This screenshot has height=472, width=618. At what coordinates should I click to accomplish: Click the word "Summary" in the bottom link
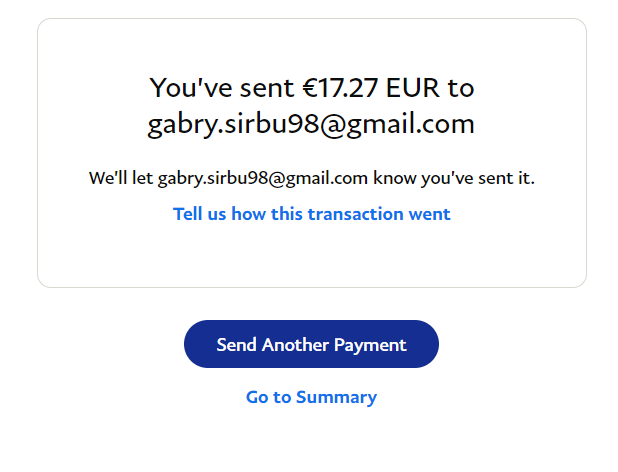tap(336, 397)
